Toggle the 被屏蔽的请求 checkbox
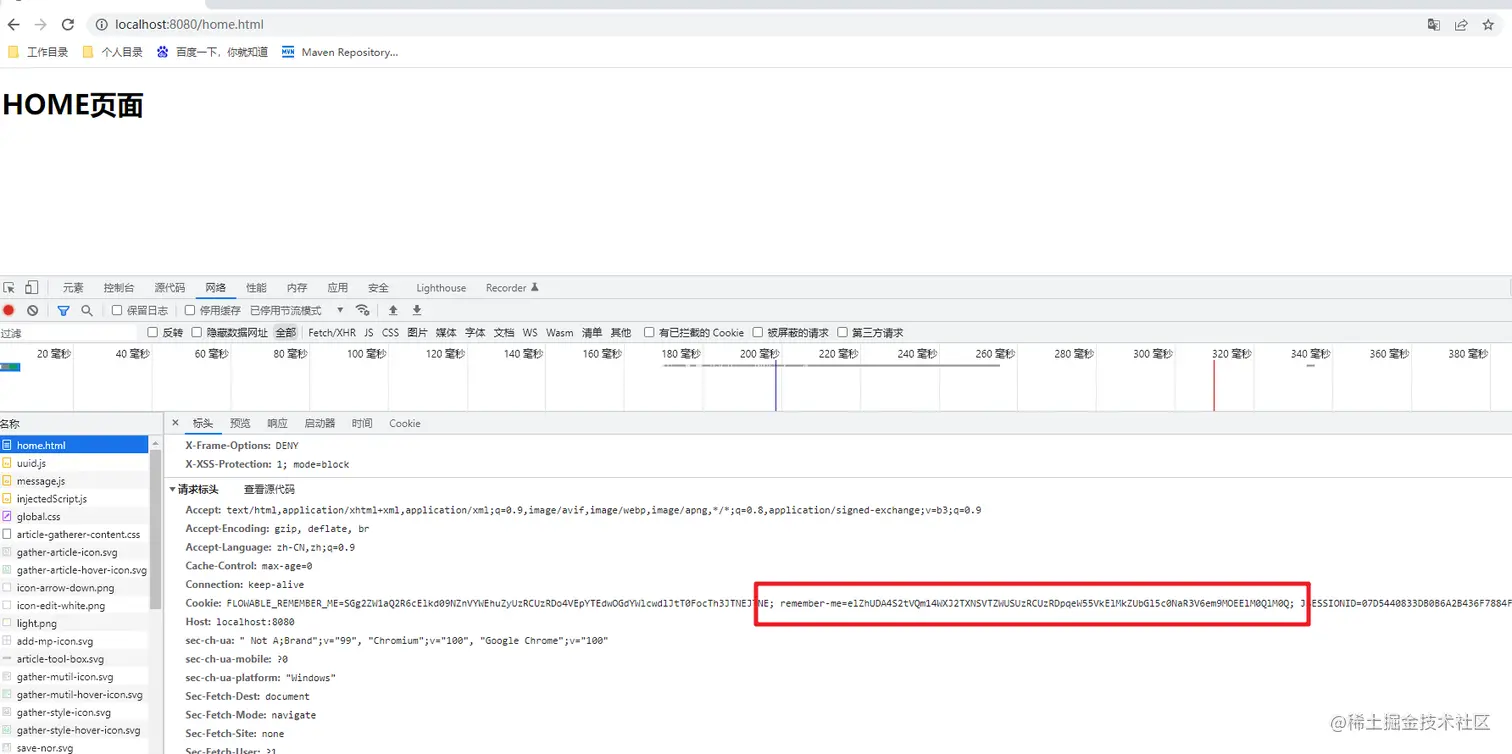Image resolution: width=1512 pixels, height=754 pixels. (x=758, y=333)
